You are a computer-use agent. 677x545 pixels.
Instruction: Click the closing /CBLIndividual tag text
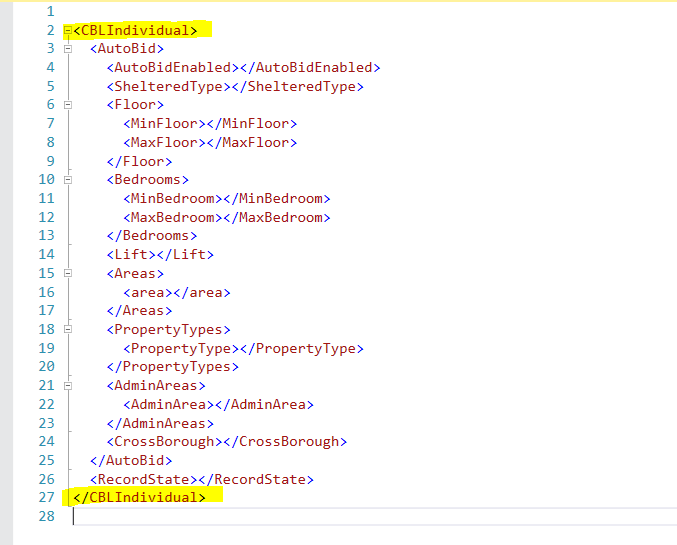click(x=139, y=497)
